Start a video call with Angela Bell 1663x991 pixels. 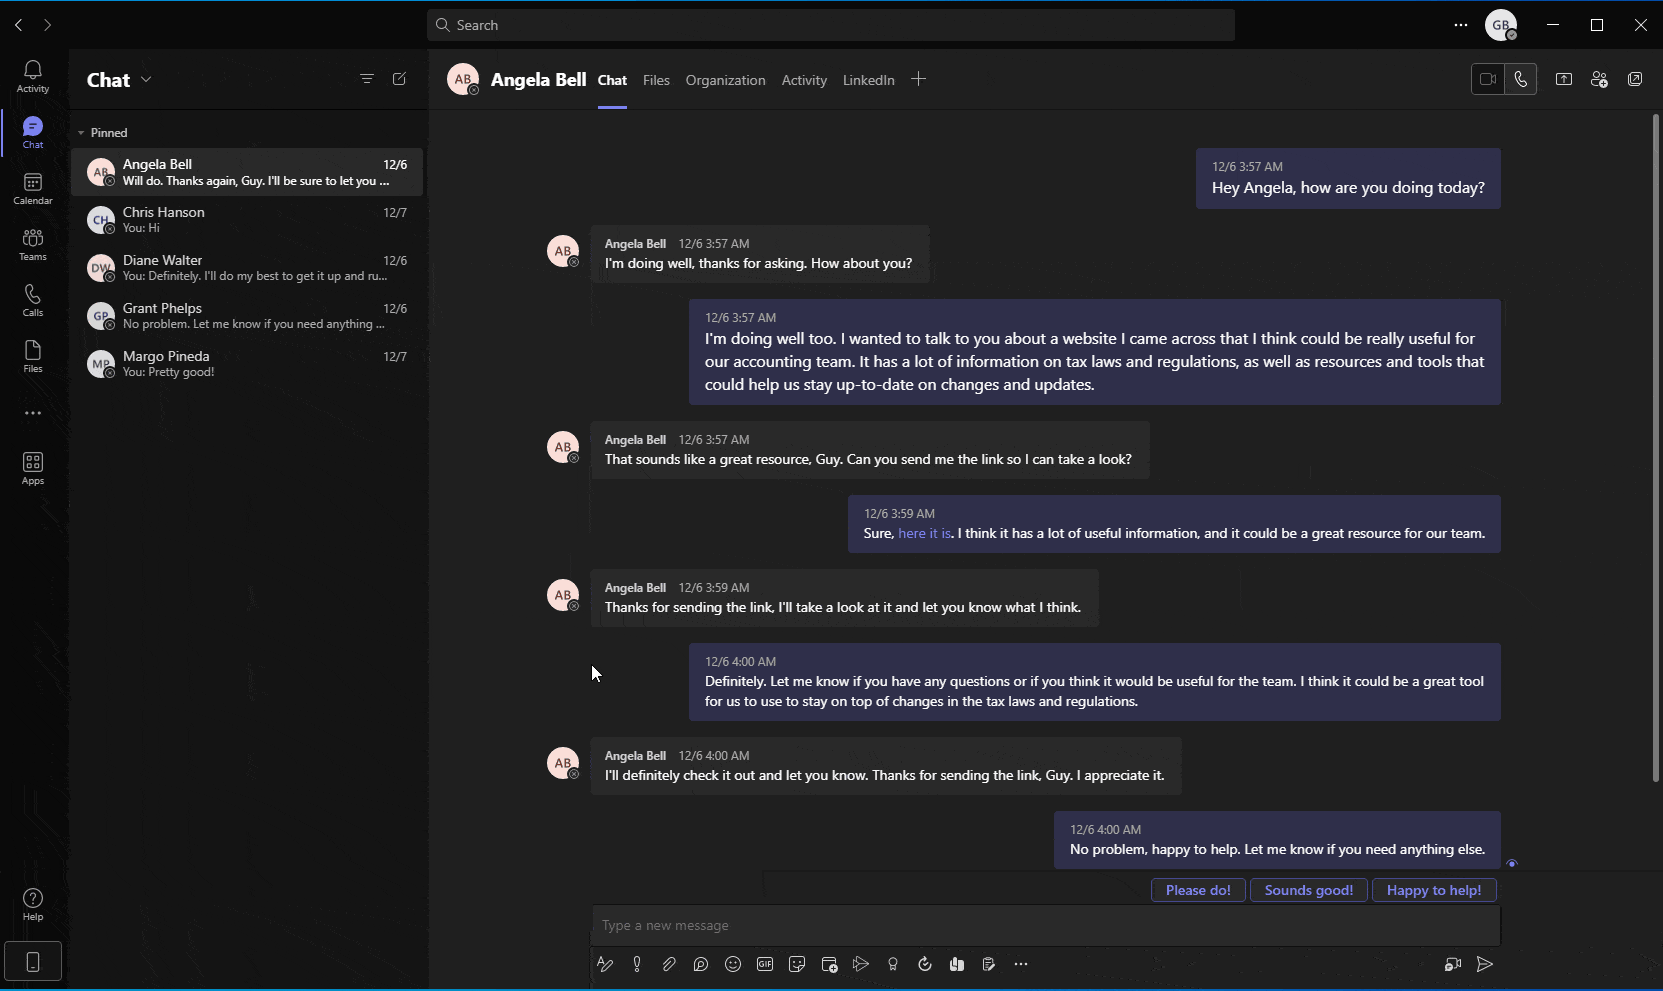click(1487, 79)
